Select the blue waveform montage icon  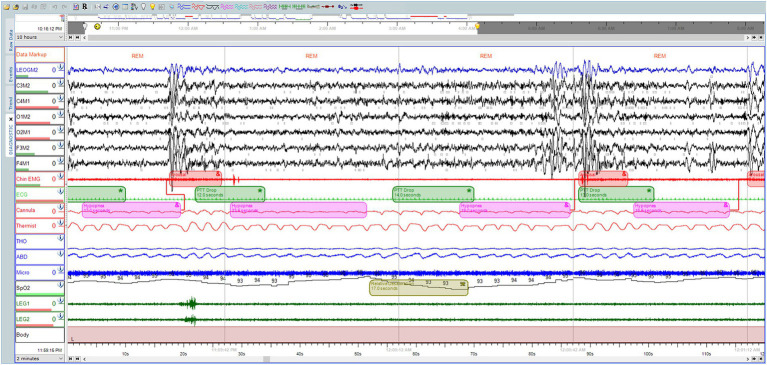(183, 7)
